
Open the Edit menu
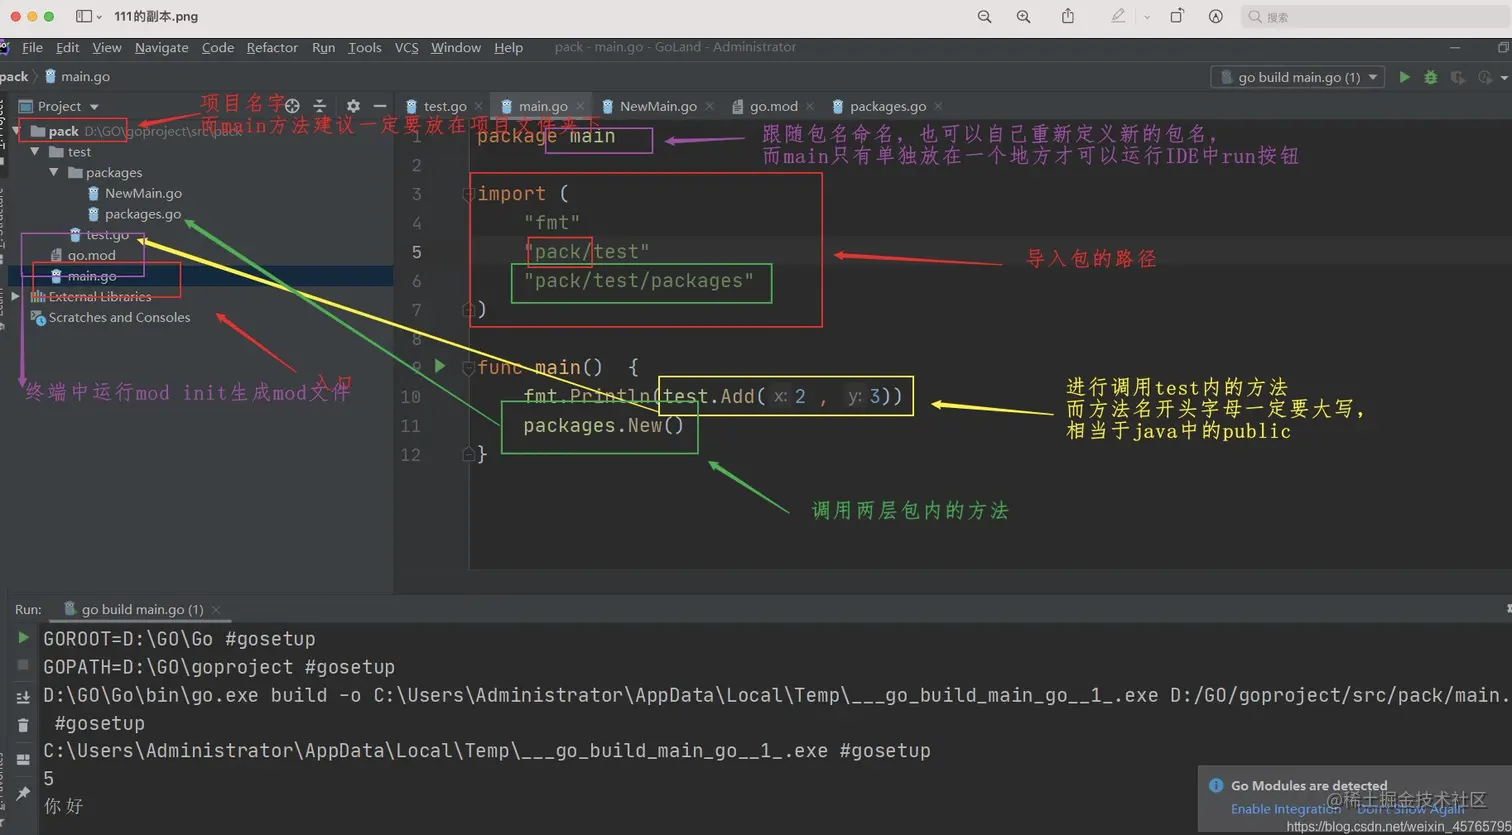click(68, 48)
